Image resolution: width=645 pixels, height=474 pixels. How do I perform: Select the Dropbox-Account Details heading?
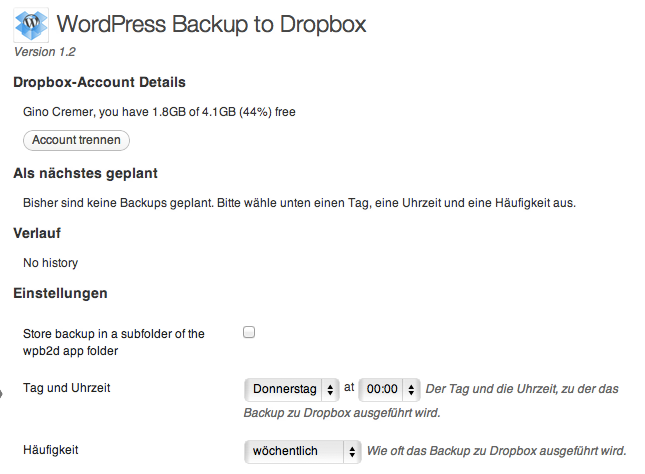(x=100, y=82)
